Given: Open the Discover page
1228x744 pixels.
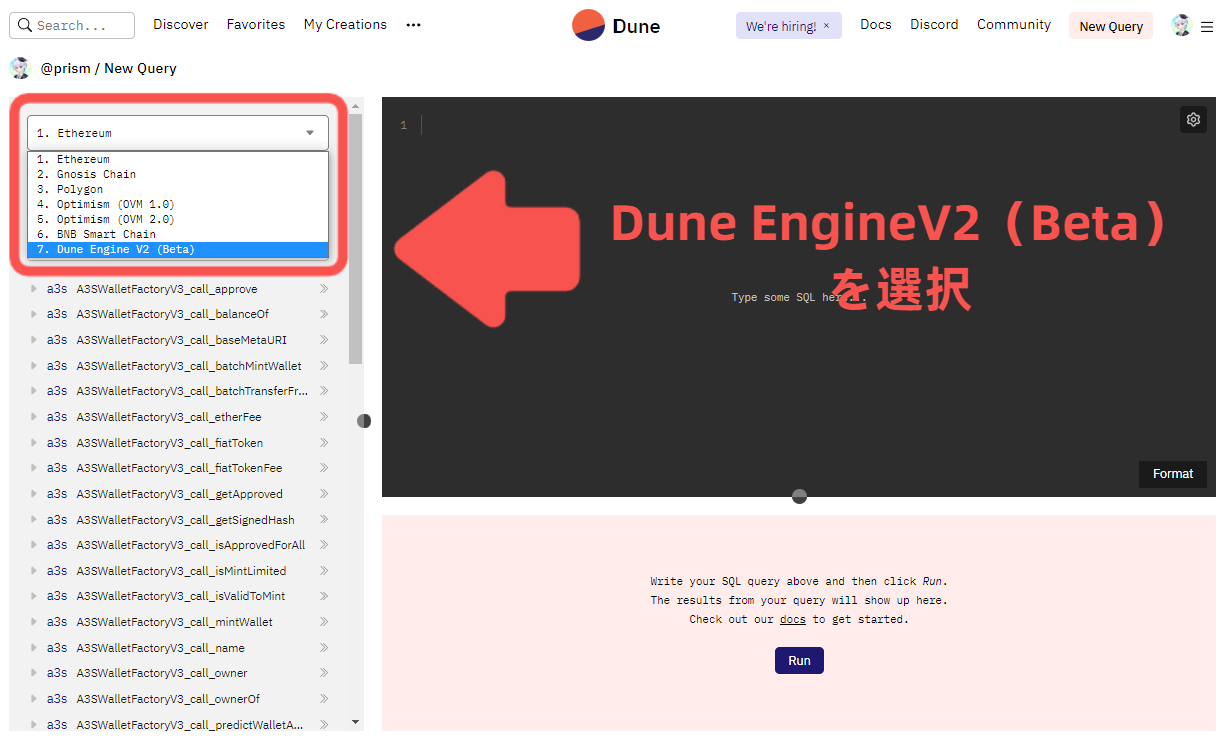Looking at the screenshot, I should pyautogui.click(x=180, y=24).
